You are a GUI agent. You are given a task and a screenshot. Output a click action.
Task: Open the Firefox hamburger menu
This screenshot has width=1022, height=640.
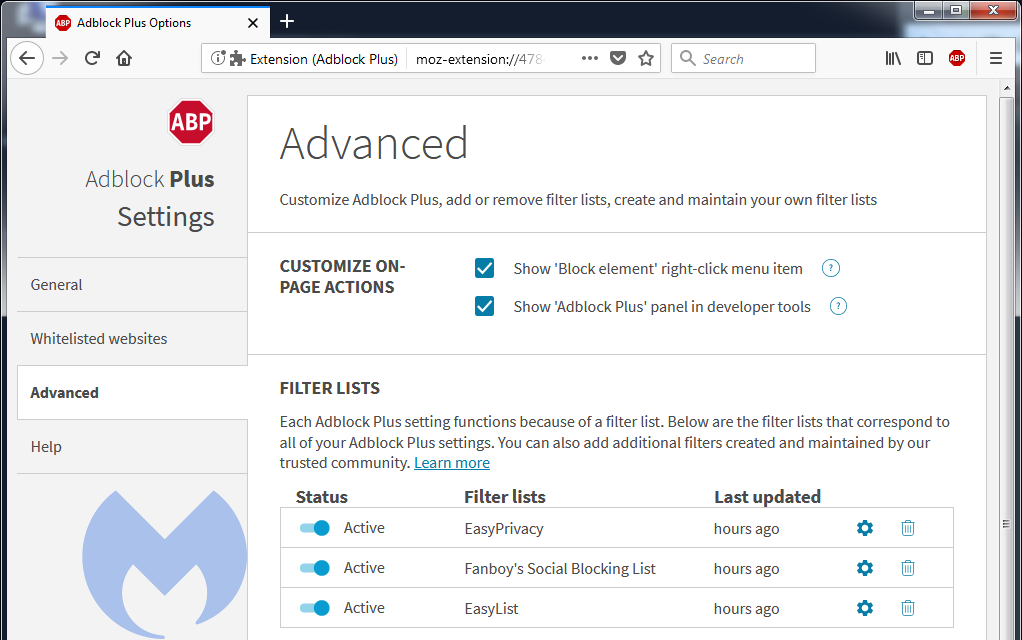pos(996,59)
